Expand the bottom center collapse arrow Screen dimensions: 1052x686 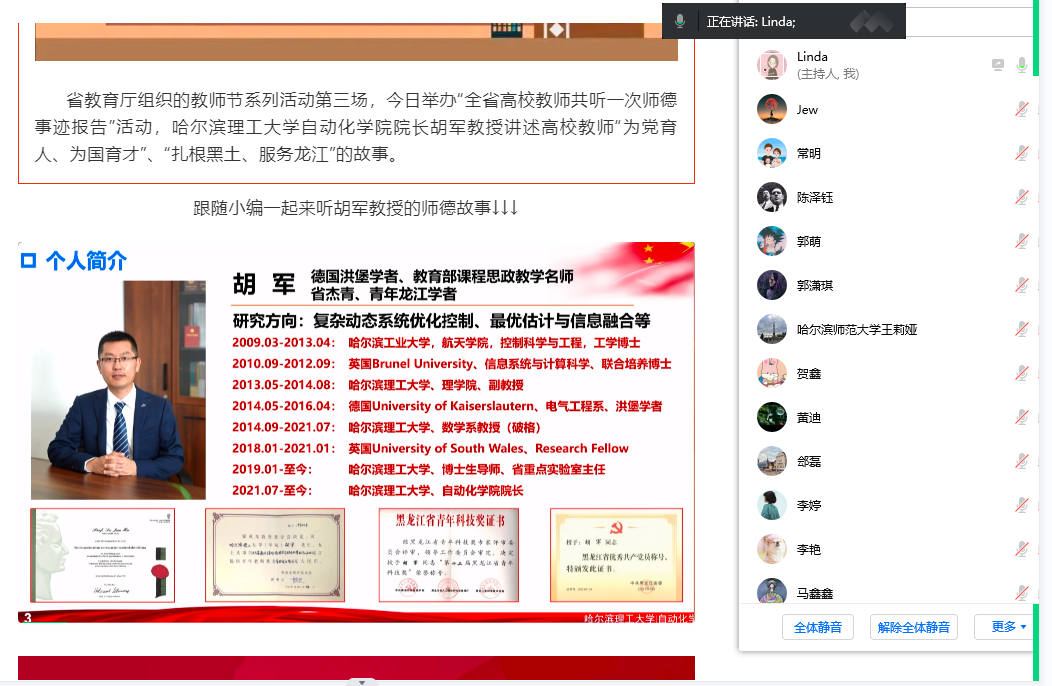click(x=361, y=681)
